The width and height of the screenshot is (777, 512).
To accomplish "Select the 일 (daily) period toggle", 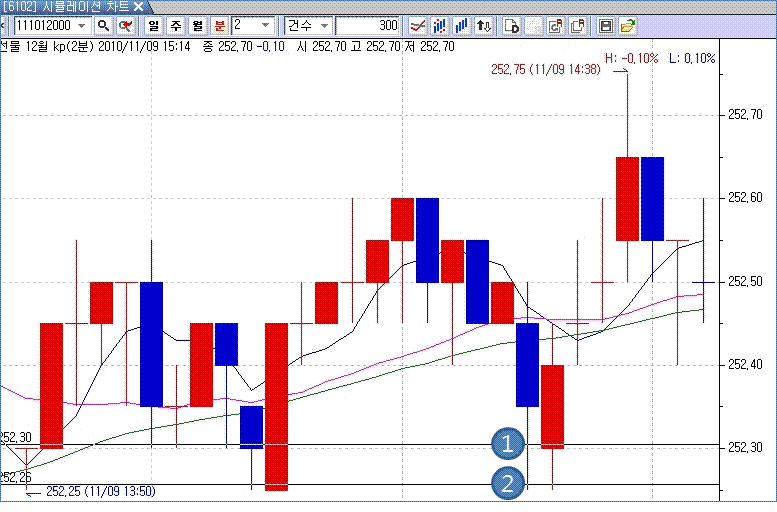I will (x=153, y=25).
